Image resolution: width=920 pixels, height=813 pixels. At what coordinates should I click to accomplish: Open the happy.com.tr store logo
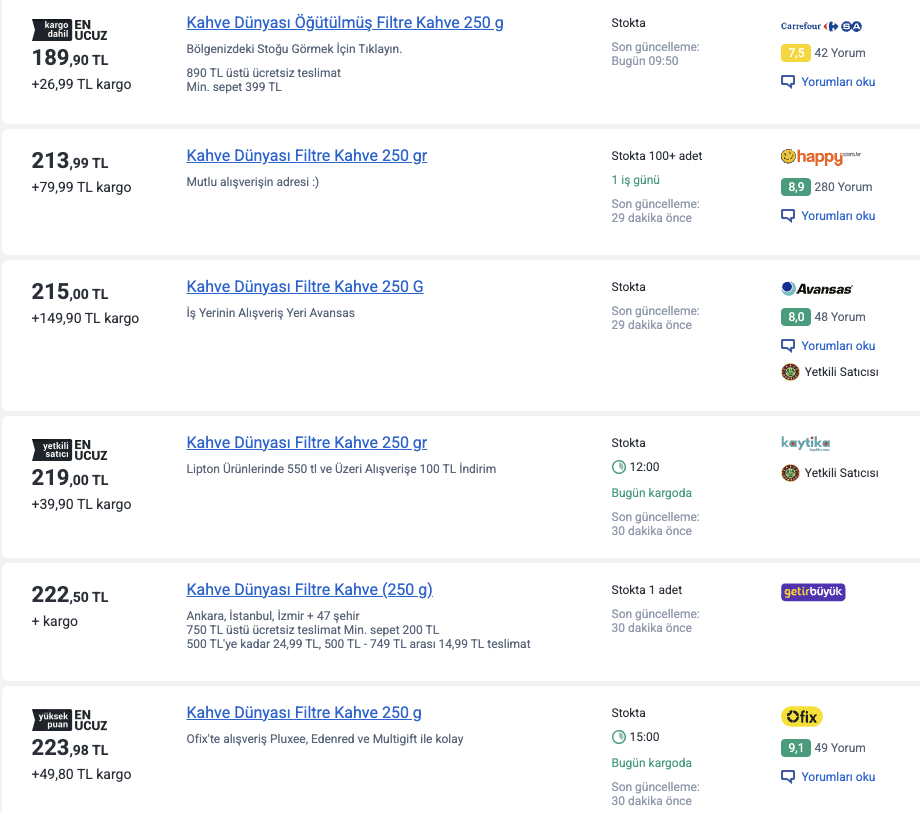coord(820,157)
